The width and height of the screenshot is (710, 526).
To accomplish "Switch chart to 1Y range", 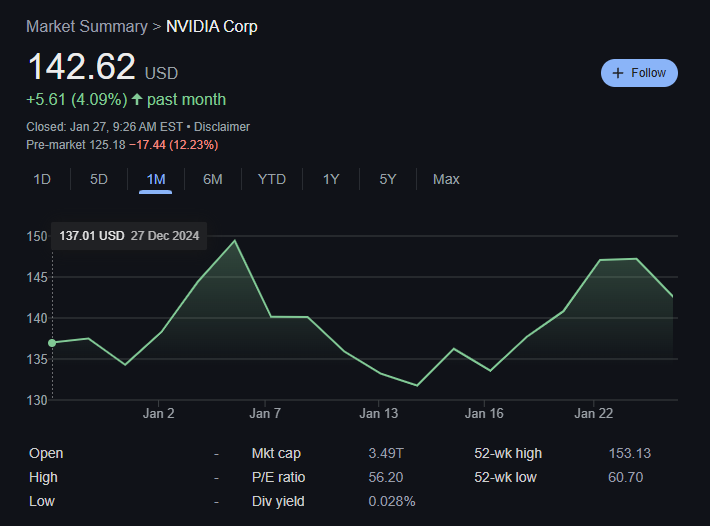I will [331, 179].
